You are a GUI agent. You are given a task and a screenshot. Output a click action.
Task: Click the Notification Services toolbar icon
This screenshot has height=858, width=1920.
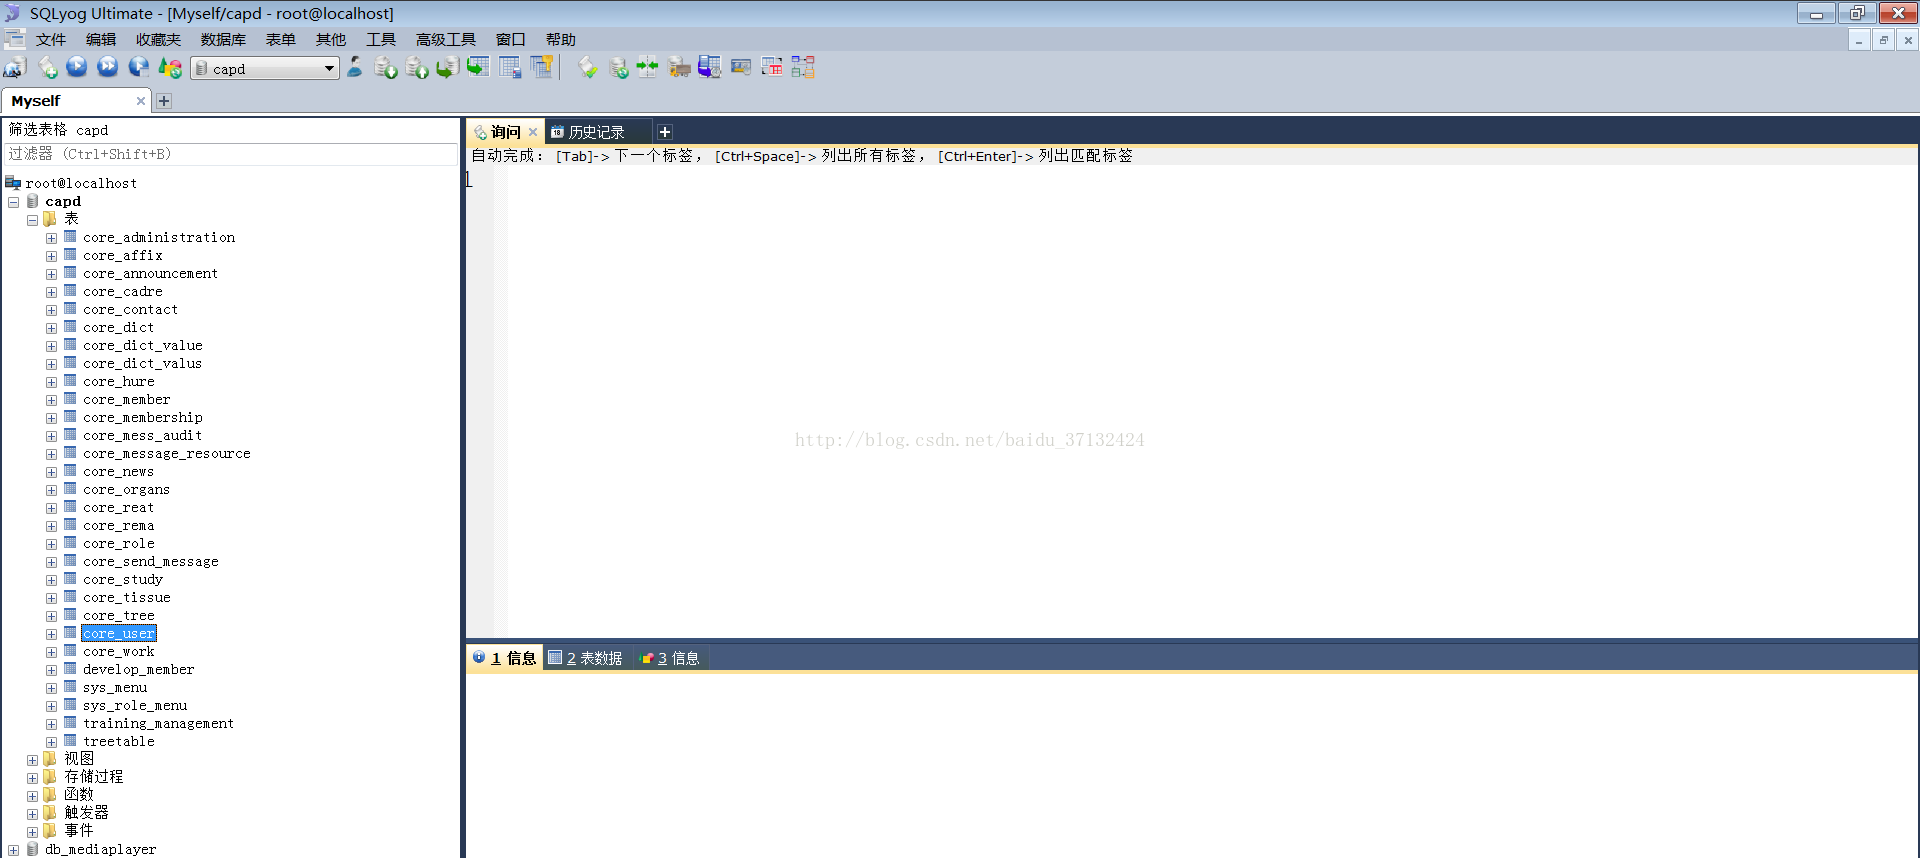pyautogui.click(x=741, y=67)
